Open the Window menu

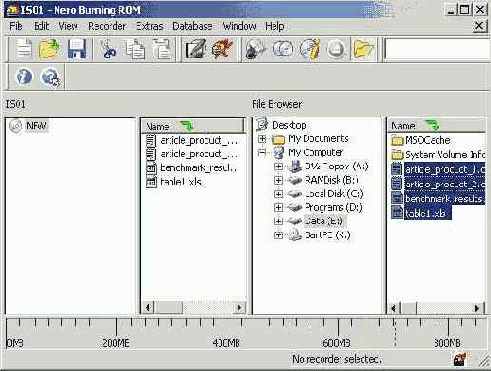coord(239,26)
